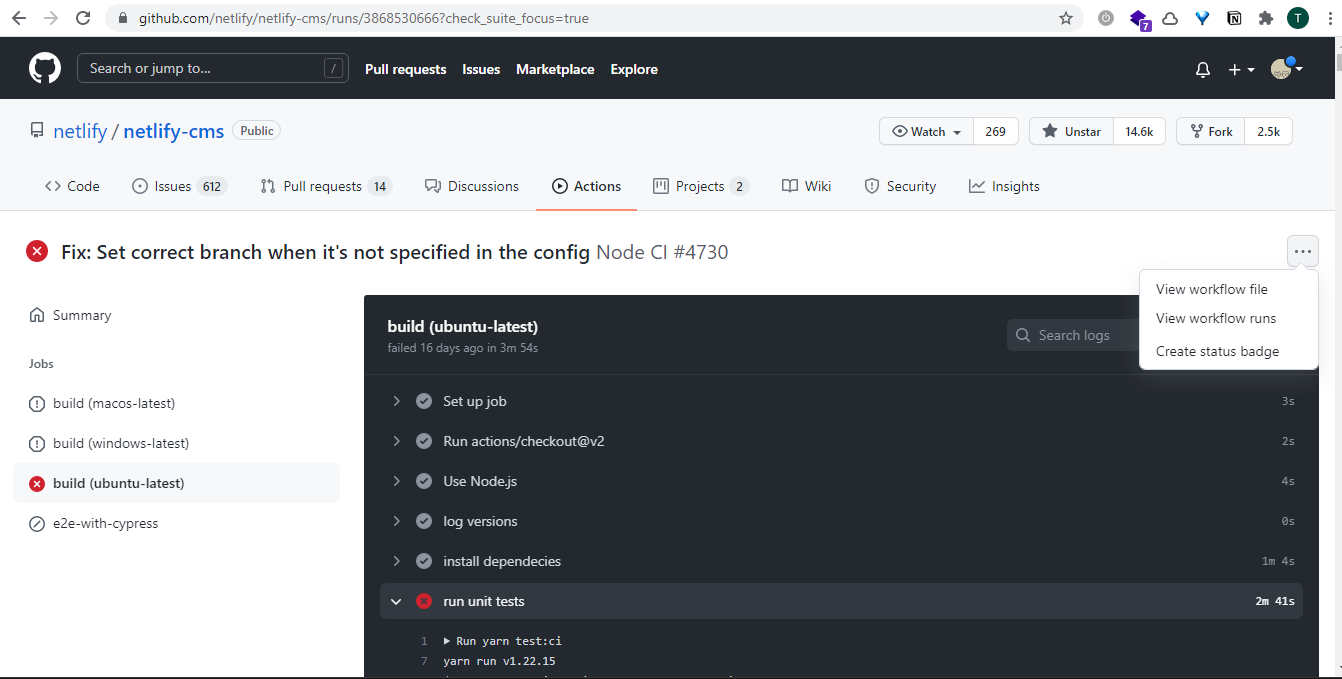This screenshot has width=1342, height=679.
Task: Go to Marketplace
Action: click(x=555, y=69)
